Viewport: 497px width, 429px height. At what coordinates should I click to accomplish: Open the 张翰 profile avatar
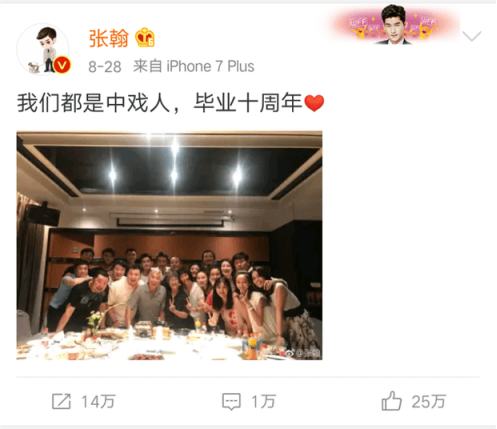pyautogui.click(x=43, y=49)
